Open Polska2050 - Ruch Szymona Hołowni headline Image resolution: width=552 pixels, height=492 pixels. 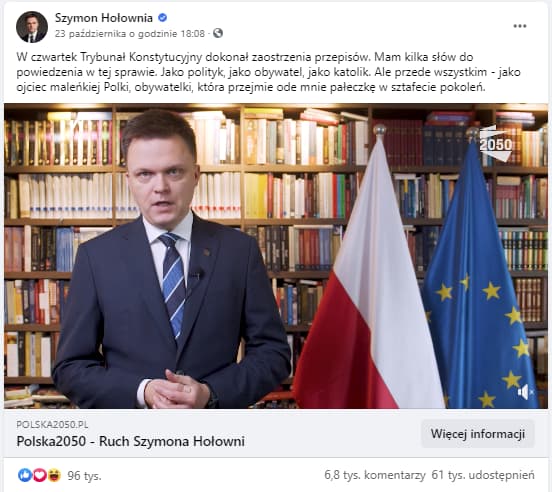point(130,441)
